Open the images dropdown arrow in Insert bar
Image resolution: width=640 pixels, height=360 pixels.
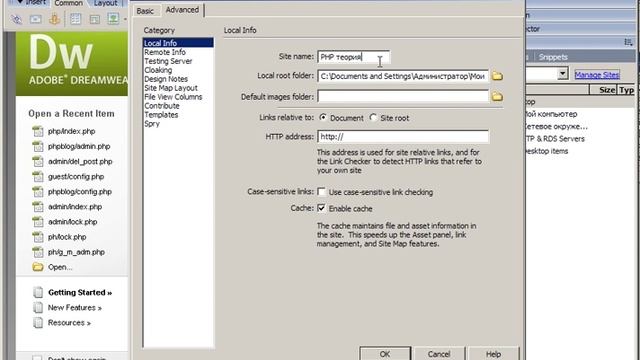125,19
